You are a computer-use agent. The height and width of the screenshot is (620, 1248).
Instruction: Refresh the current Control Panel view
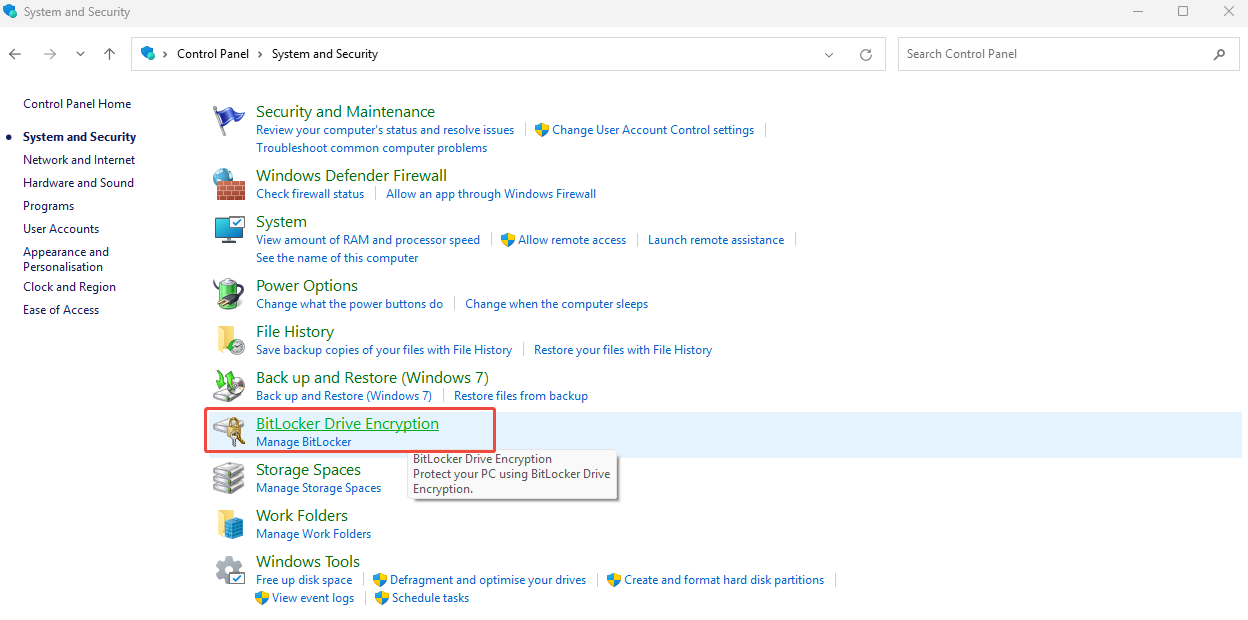[x=866, y=55]
